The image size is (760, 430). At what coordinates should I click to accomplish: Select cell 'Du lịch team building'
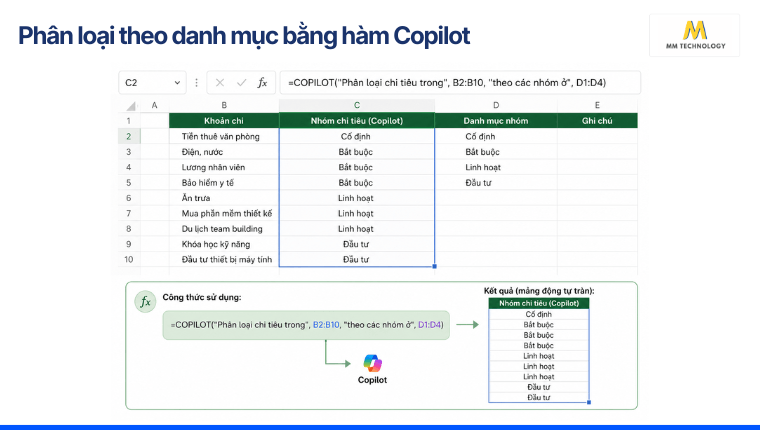tap(224, 229)
